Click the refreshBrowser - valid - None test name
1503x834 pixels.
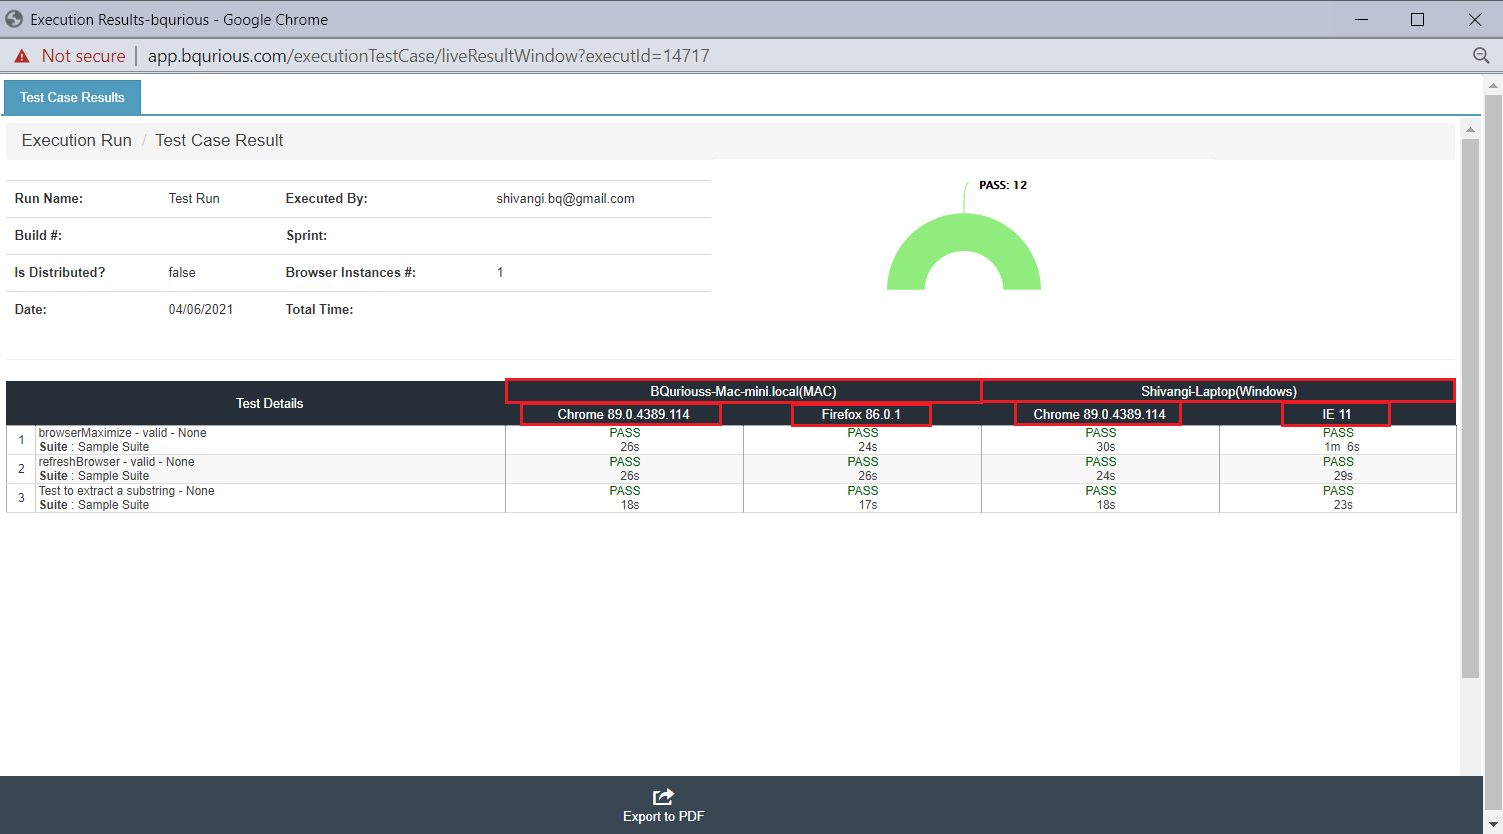click(x=116, y=462)
